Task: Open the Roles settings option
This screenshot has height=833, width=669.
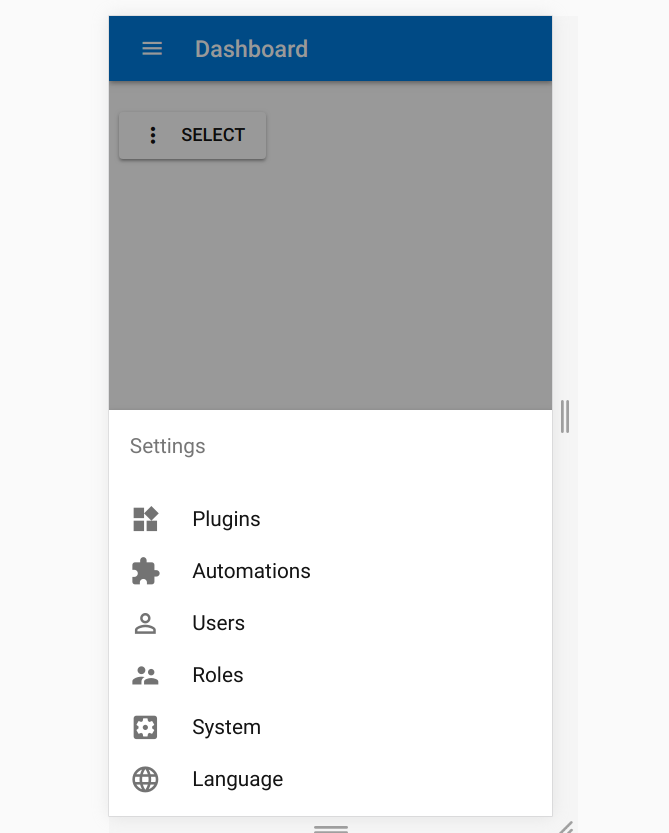Action: [x=217, y=675]
